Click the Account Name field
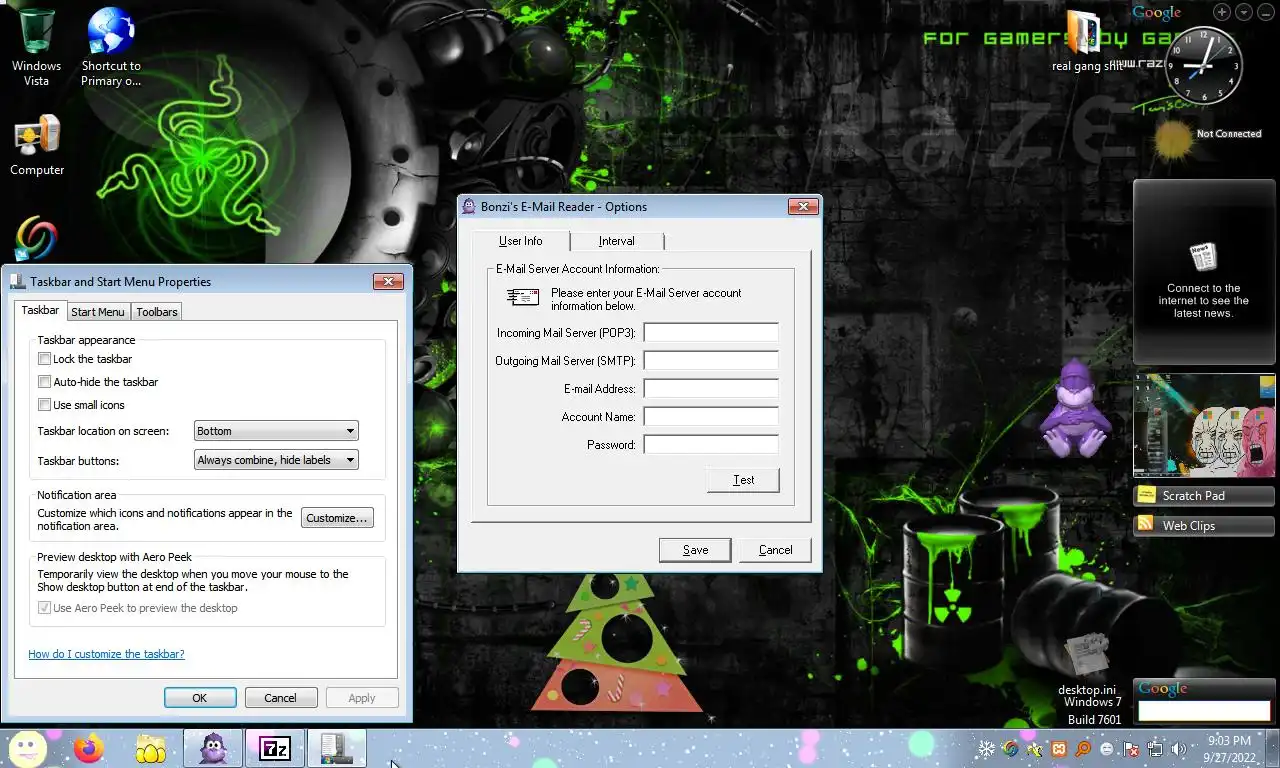Screen dimensions: 1280x768 [711, 416]
